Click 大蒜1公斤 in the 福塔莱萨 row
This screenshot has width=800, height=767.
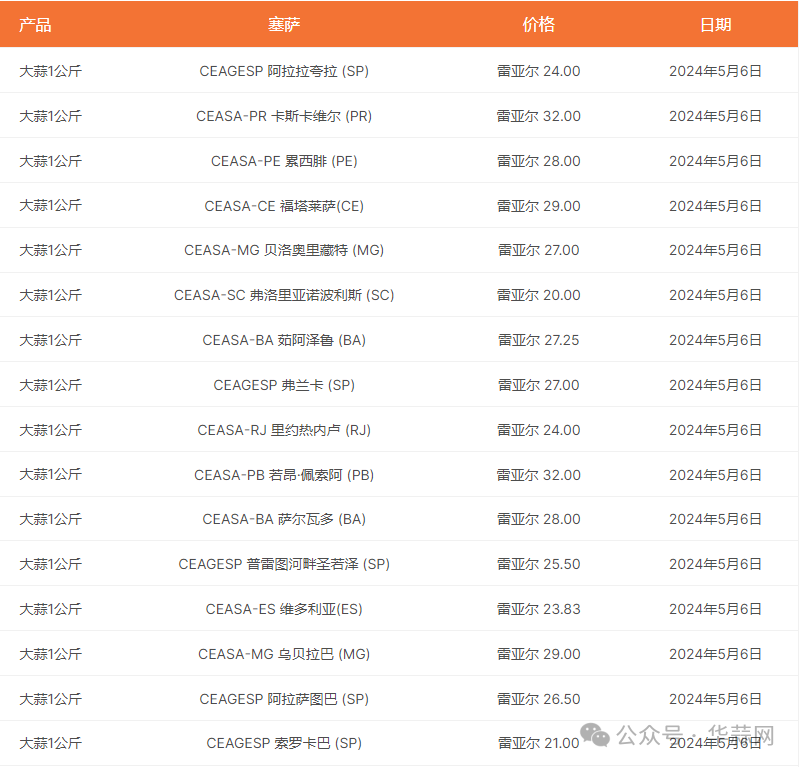[51, 206]
